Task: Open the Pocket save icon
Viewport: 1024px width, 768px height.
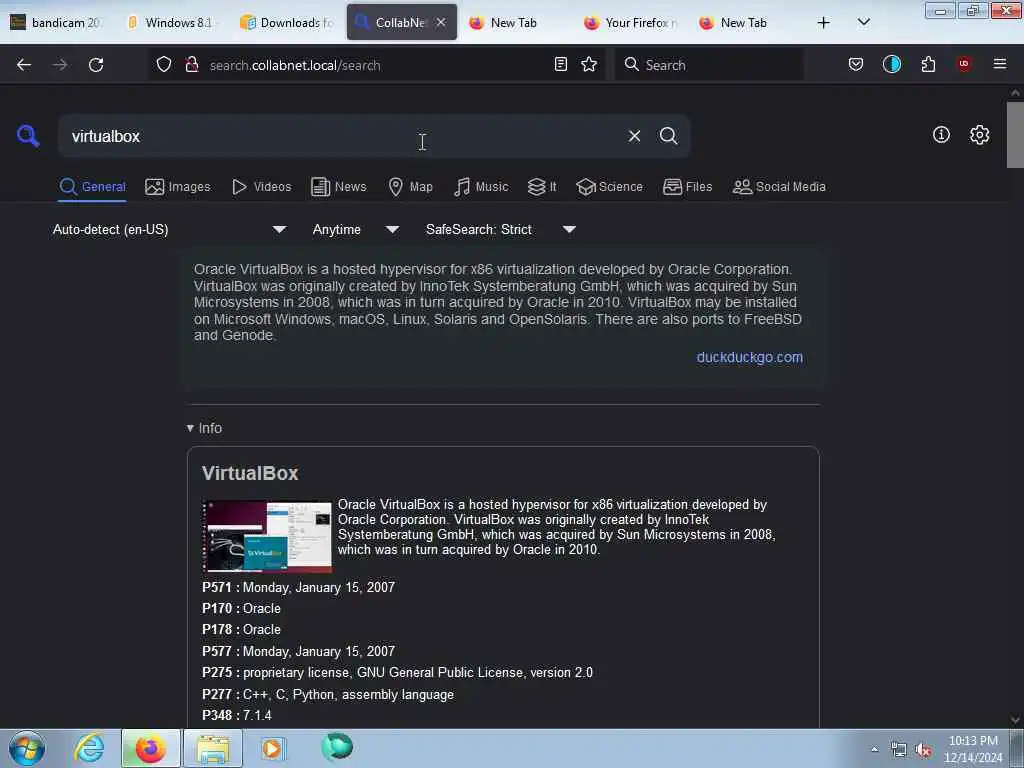Action: pyautogui.click(x=856, y=64)
